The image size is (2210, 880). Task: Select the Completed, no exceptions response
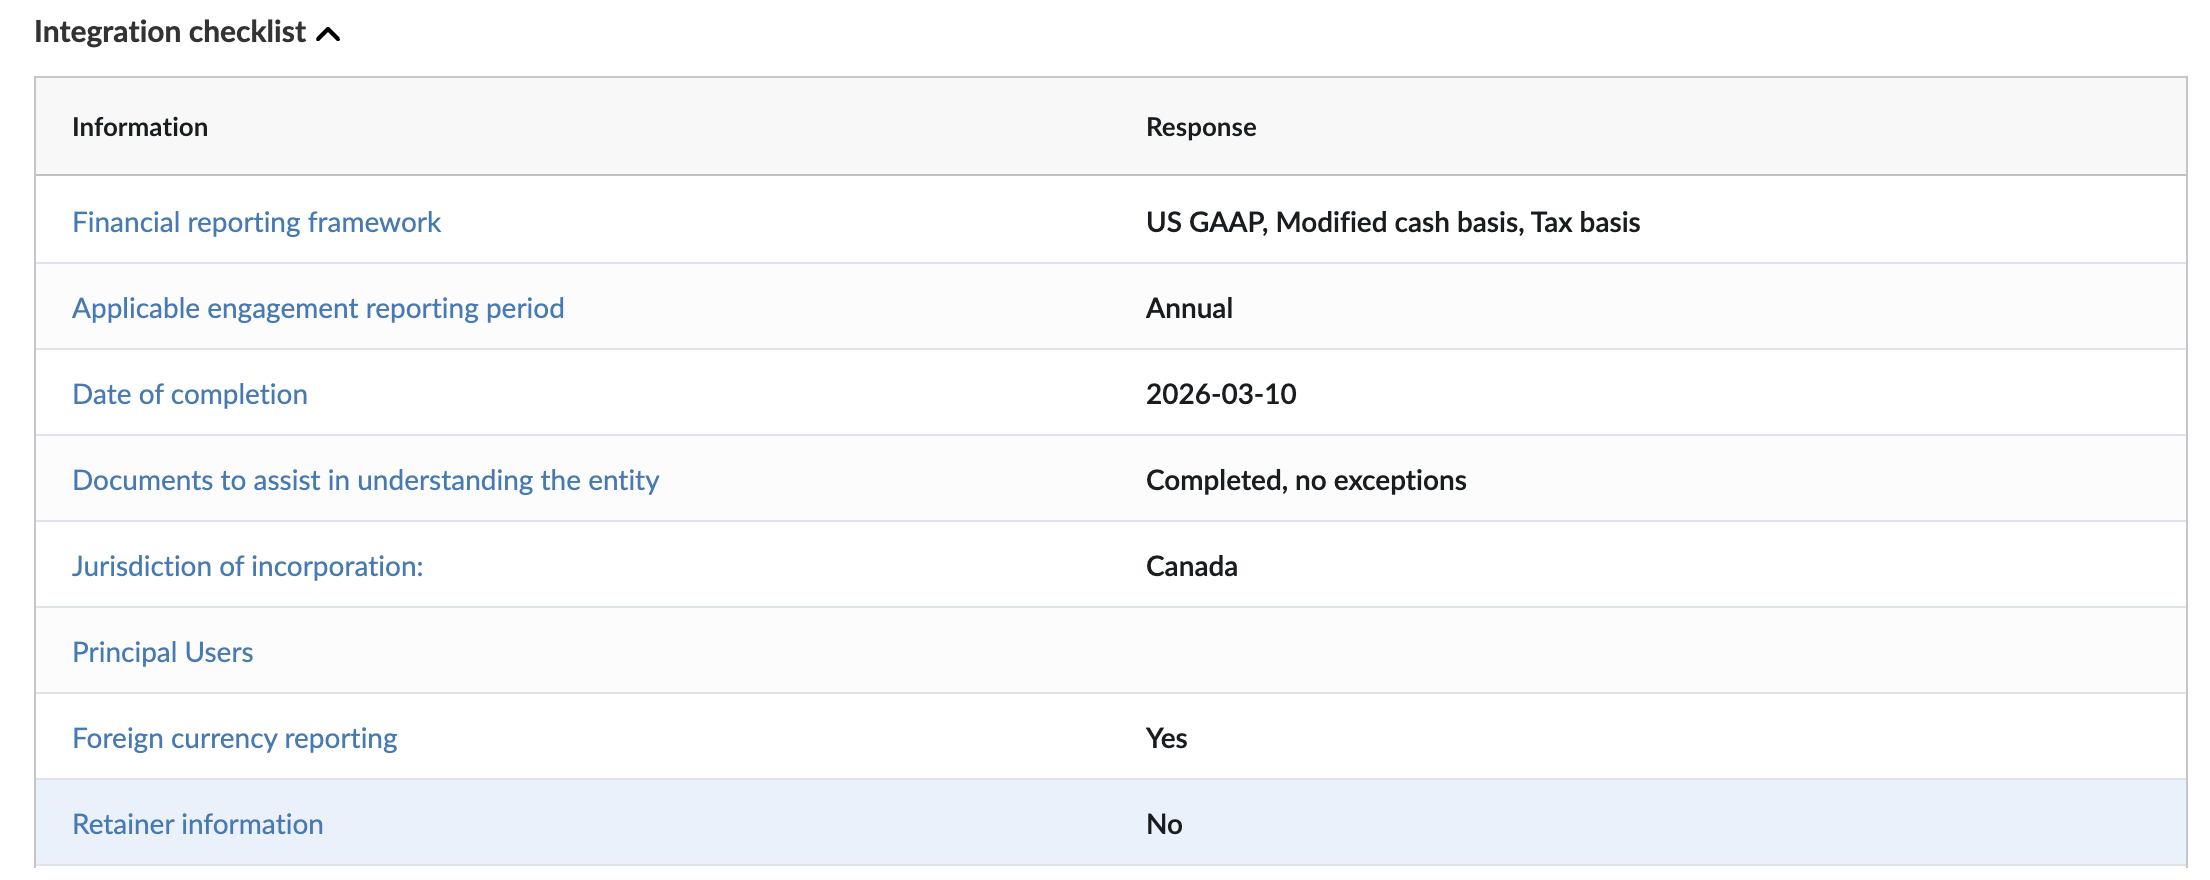1306,480
